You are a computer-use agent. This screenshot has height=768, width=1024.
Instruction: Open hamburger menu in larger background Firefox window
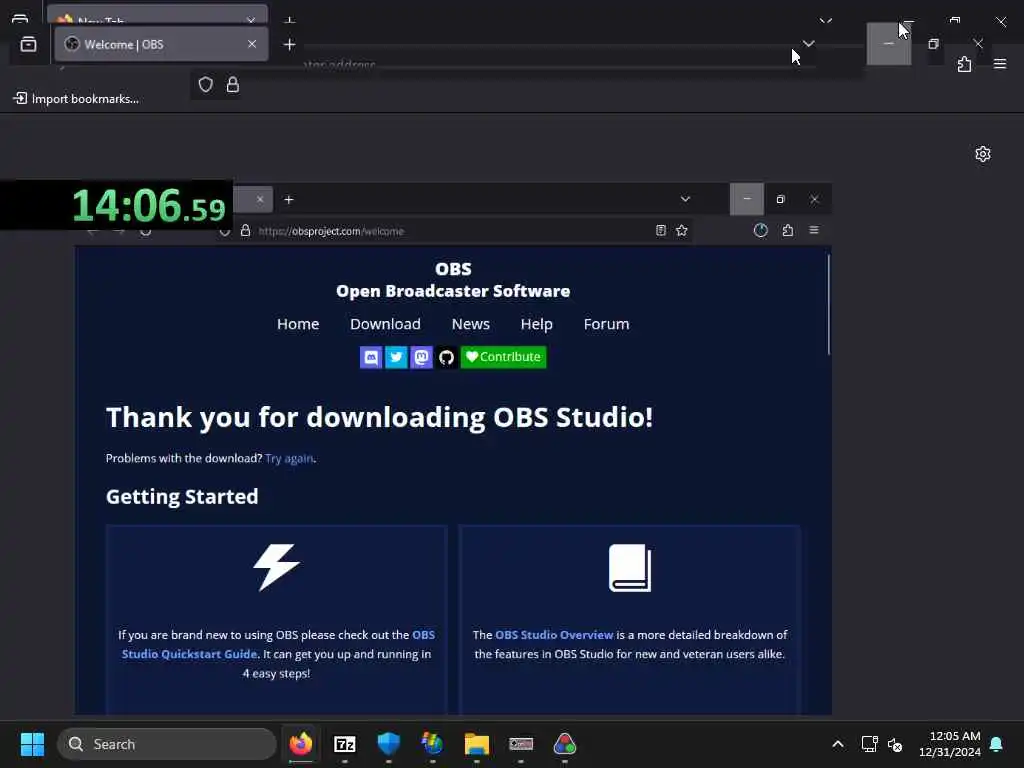1000,64
